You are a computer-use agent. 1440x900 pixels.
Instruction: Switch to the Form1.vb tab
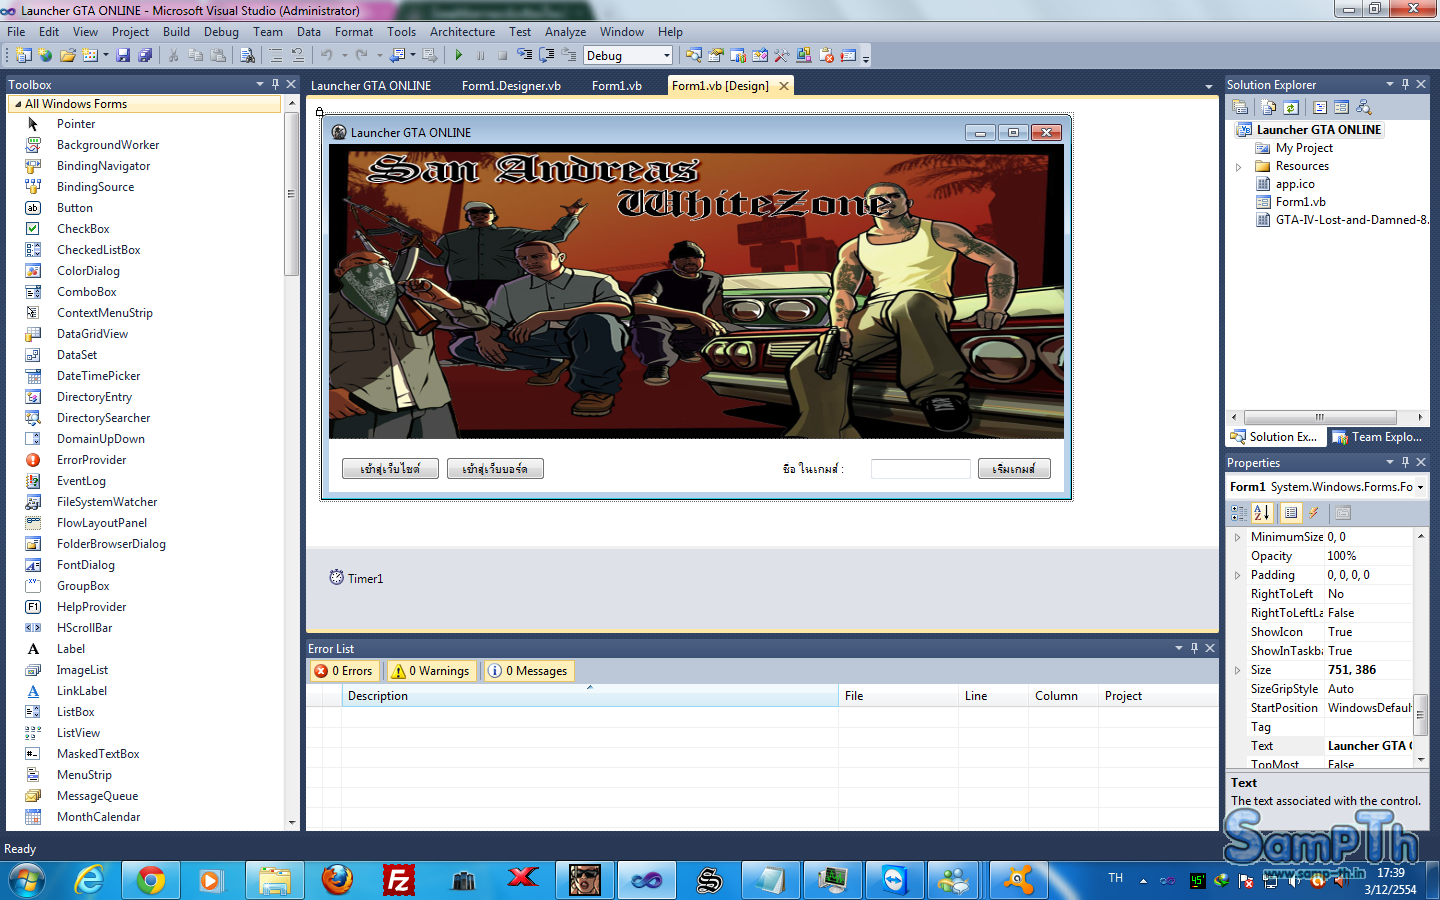617,86
